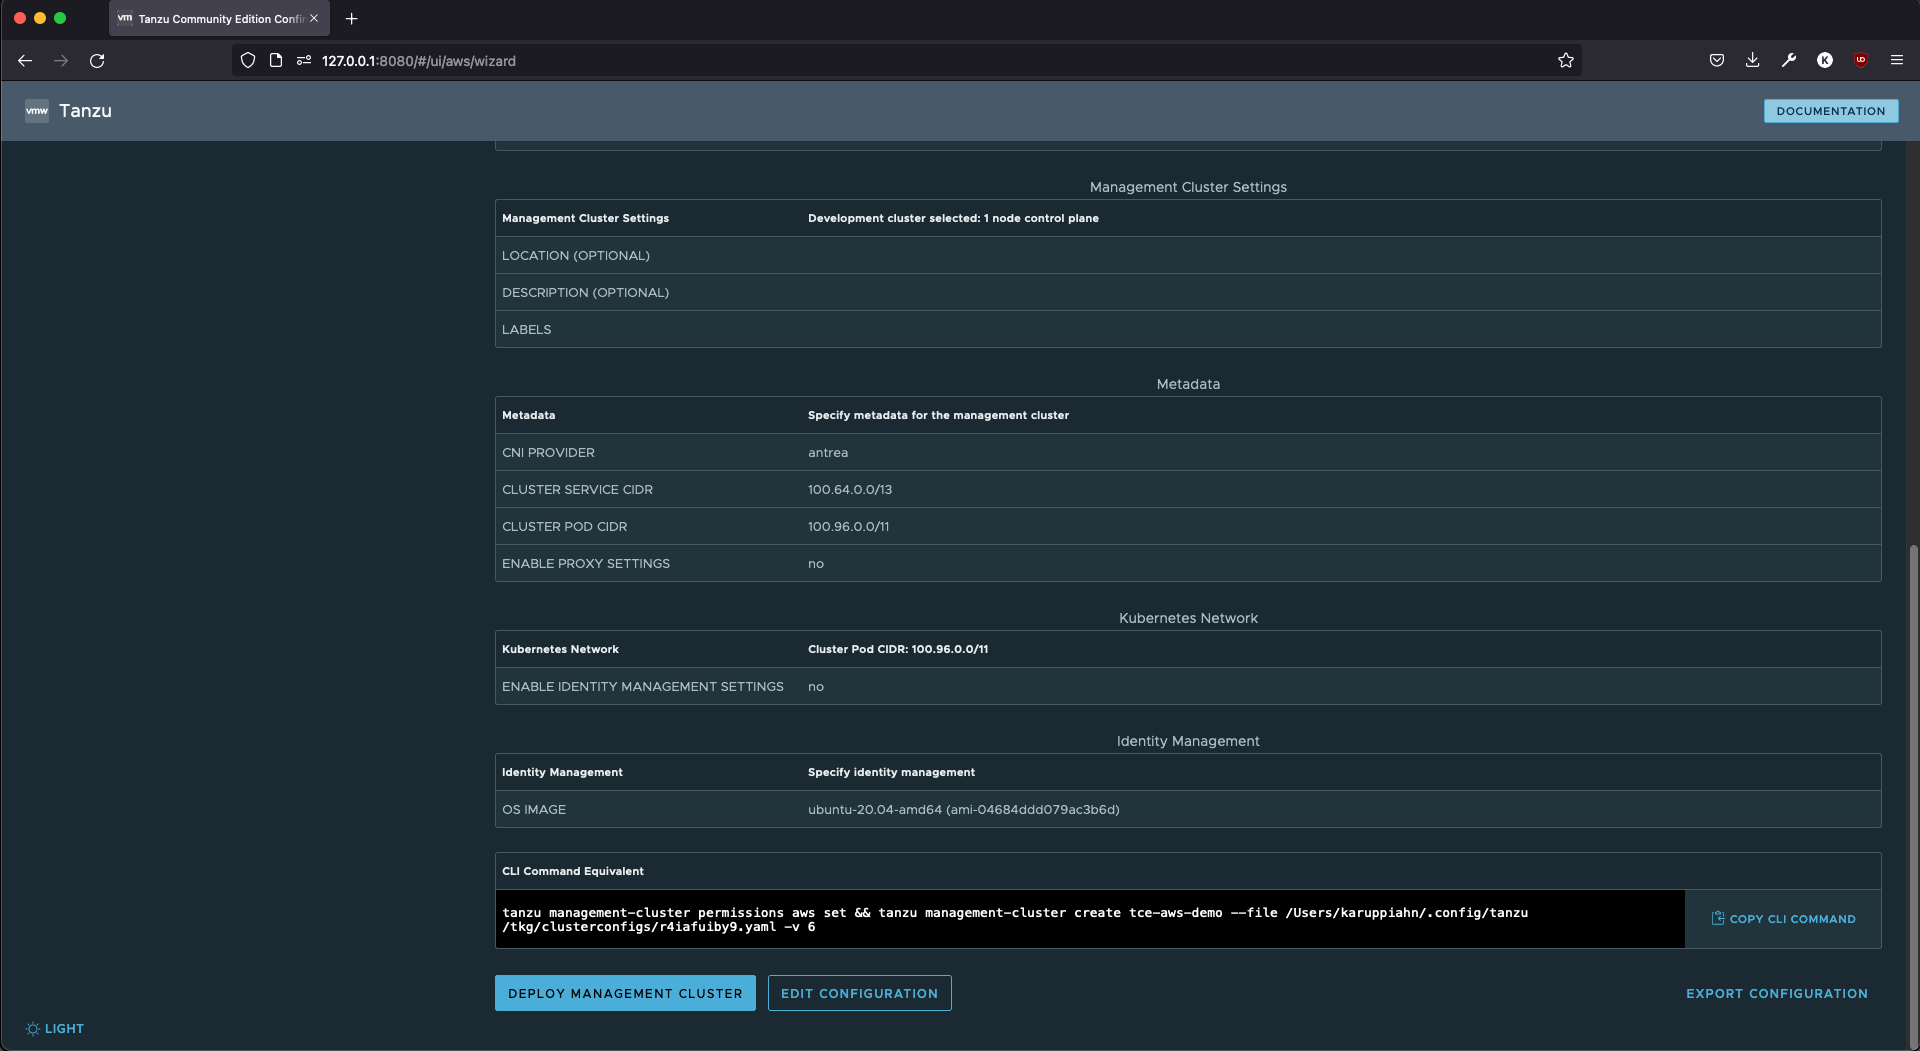Click the macOS green fullscreen button
This screenshot has height=1051, width=1920.
click(x=60, y=18)
